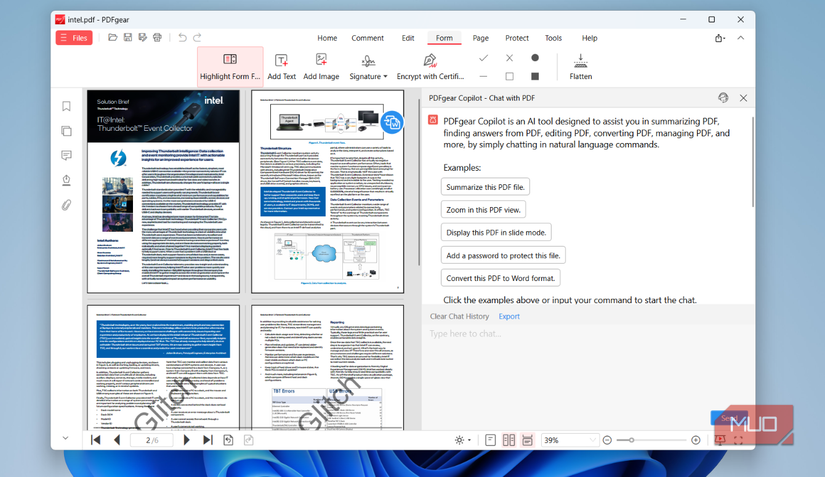Select the line (dash) form tool
825x477 pixels.
pos(484,76)
